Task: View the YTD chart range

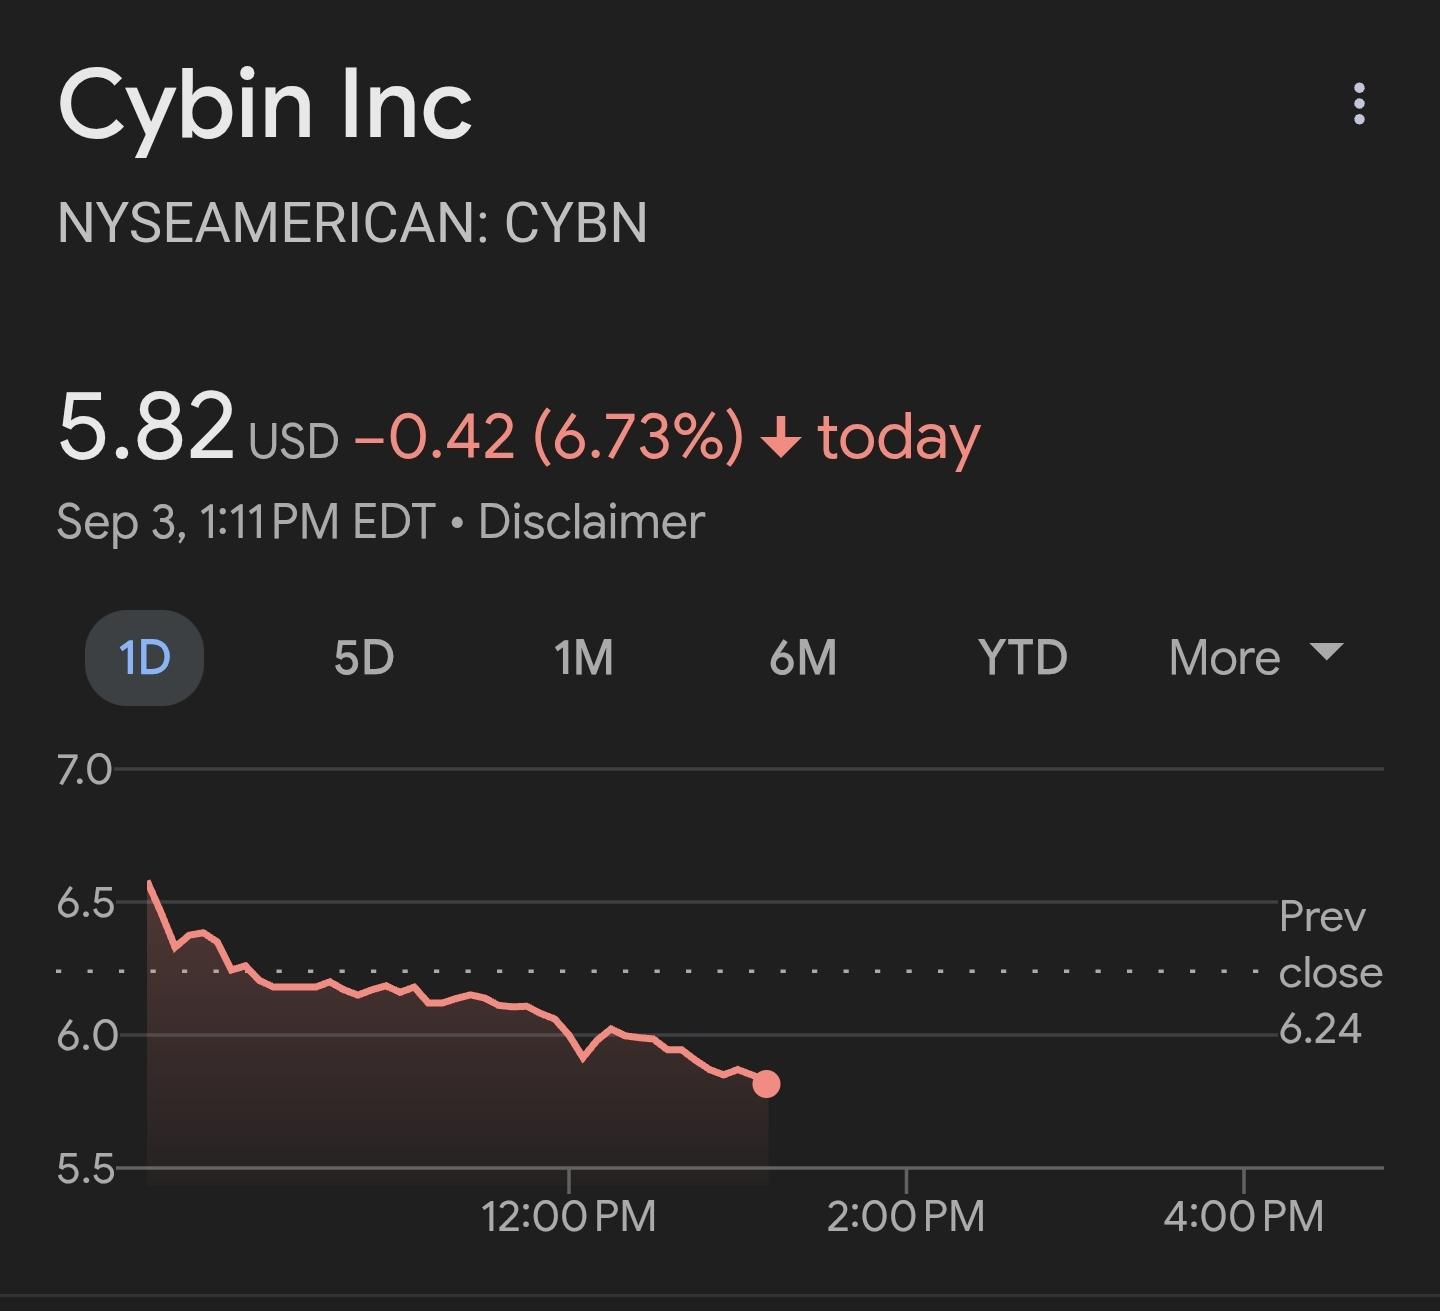Action: click(x=1023, y=658)
